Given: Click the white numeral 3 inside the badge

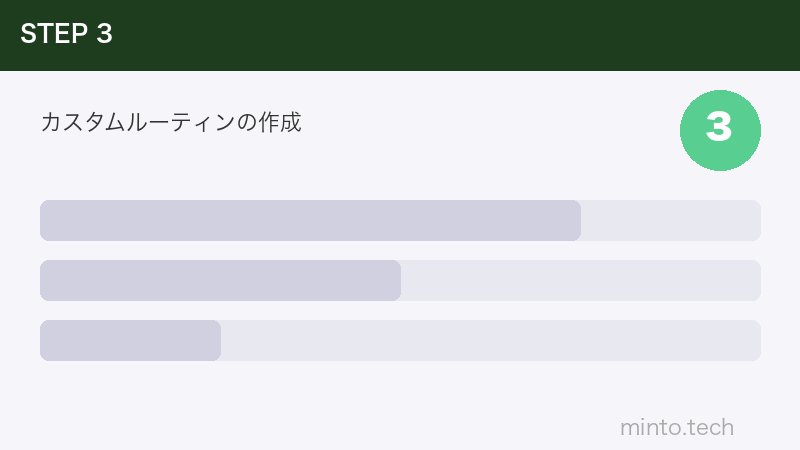Looking at the screenshot, I should point(720,128).
